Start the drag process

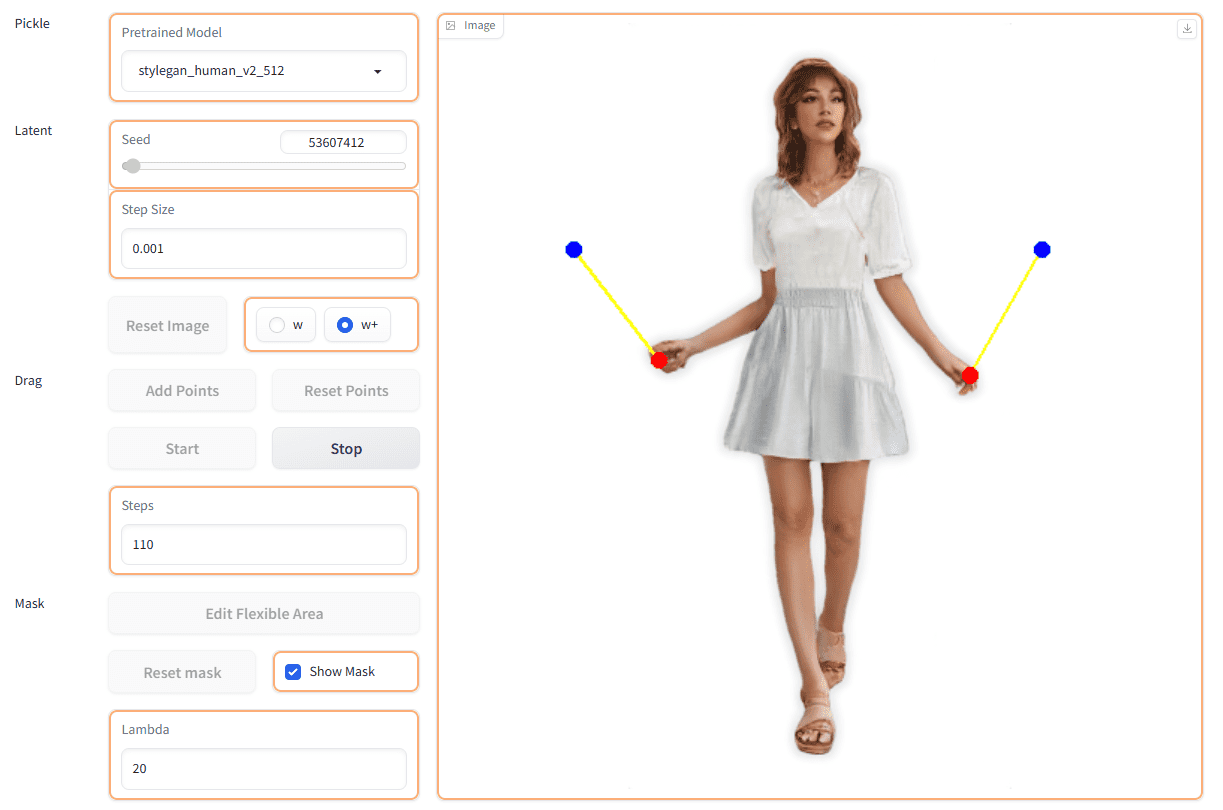182,449
